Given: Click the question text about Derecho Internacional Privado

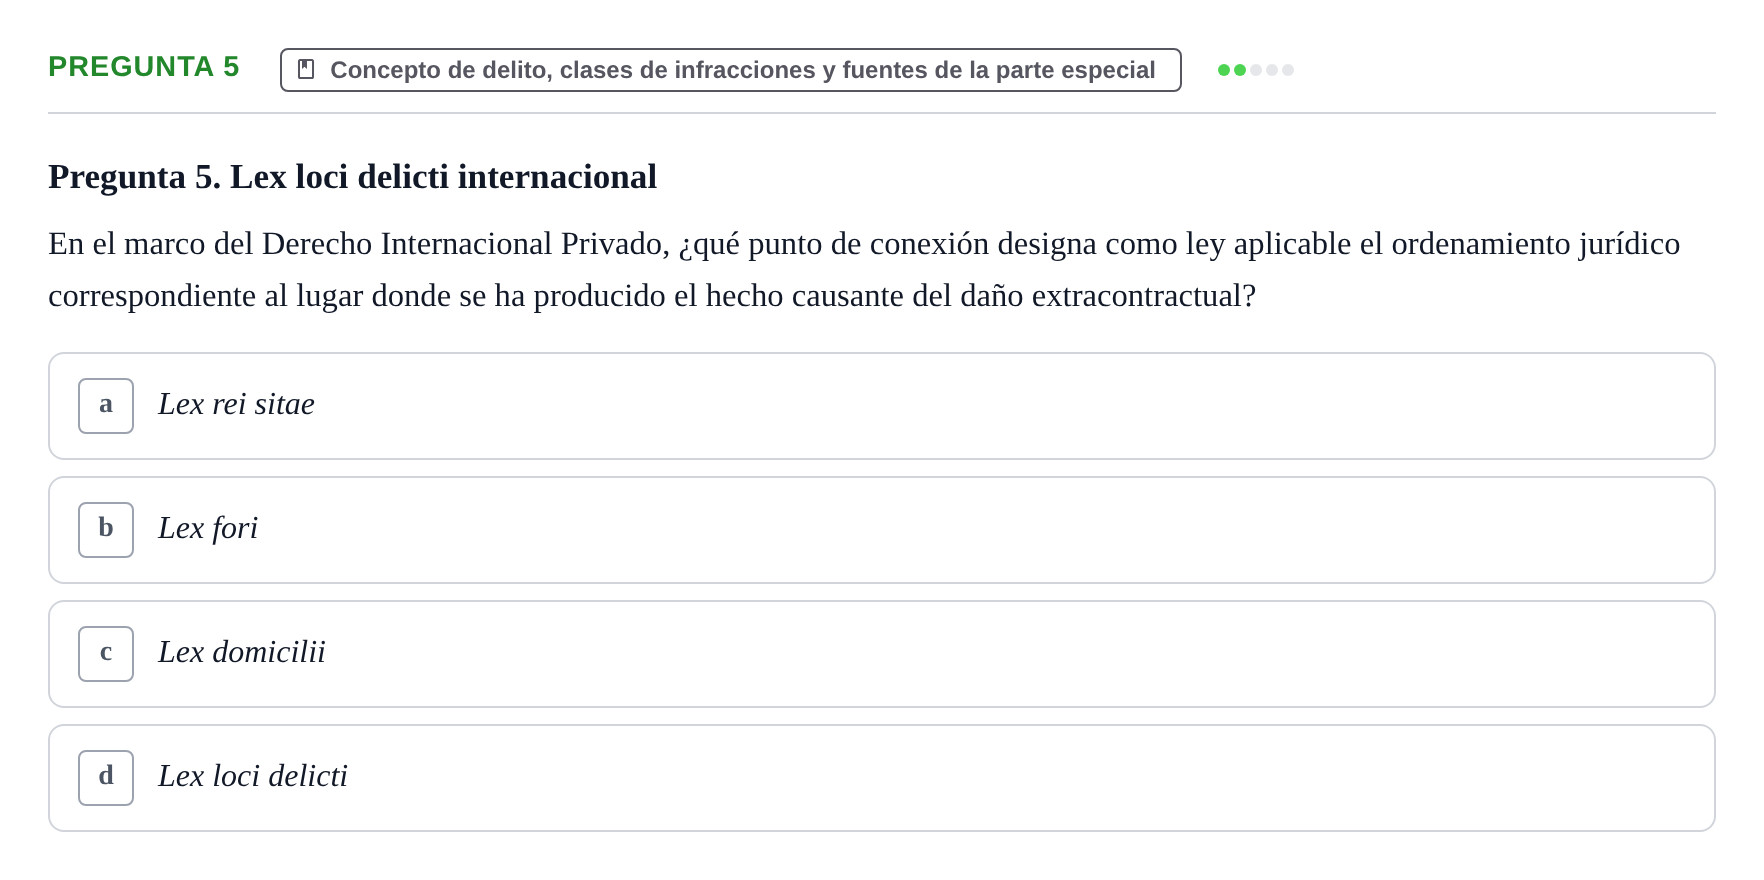Looking at the screenshot, I should [x=864, y=270].
